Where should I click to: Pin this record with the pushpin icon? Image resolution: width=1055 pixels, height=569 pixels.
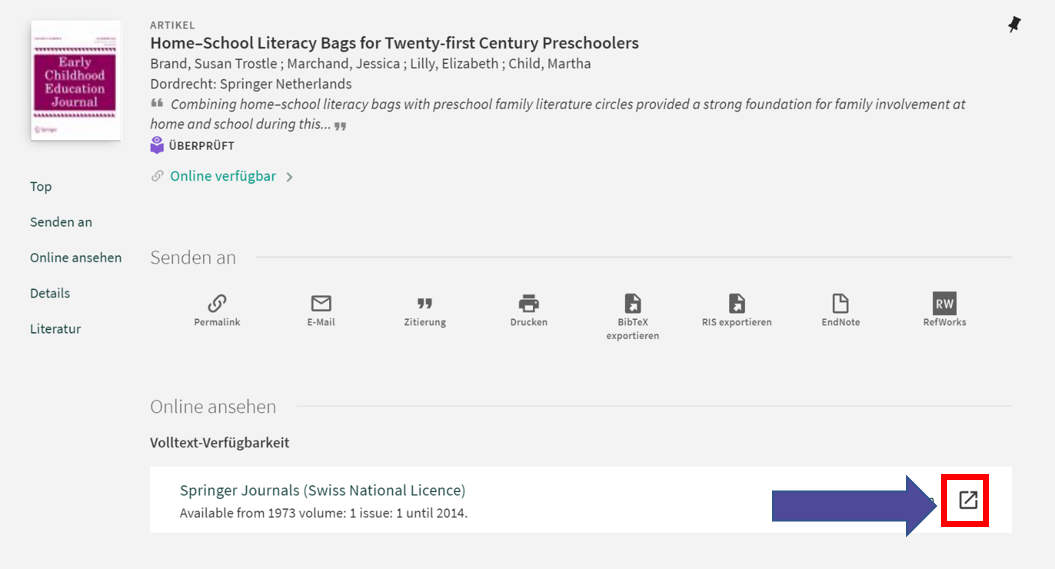(x=1014, y=25)
